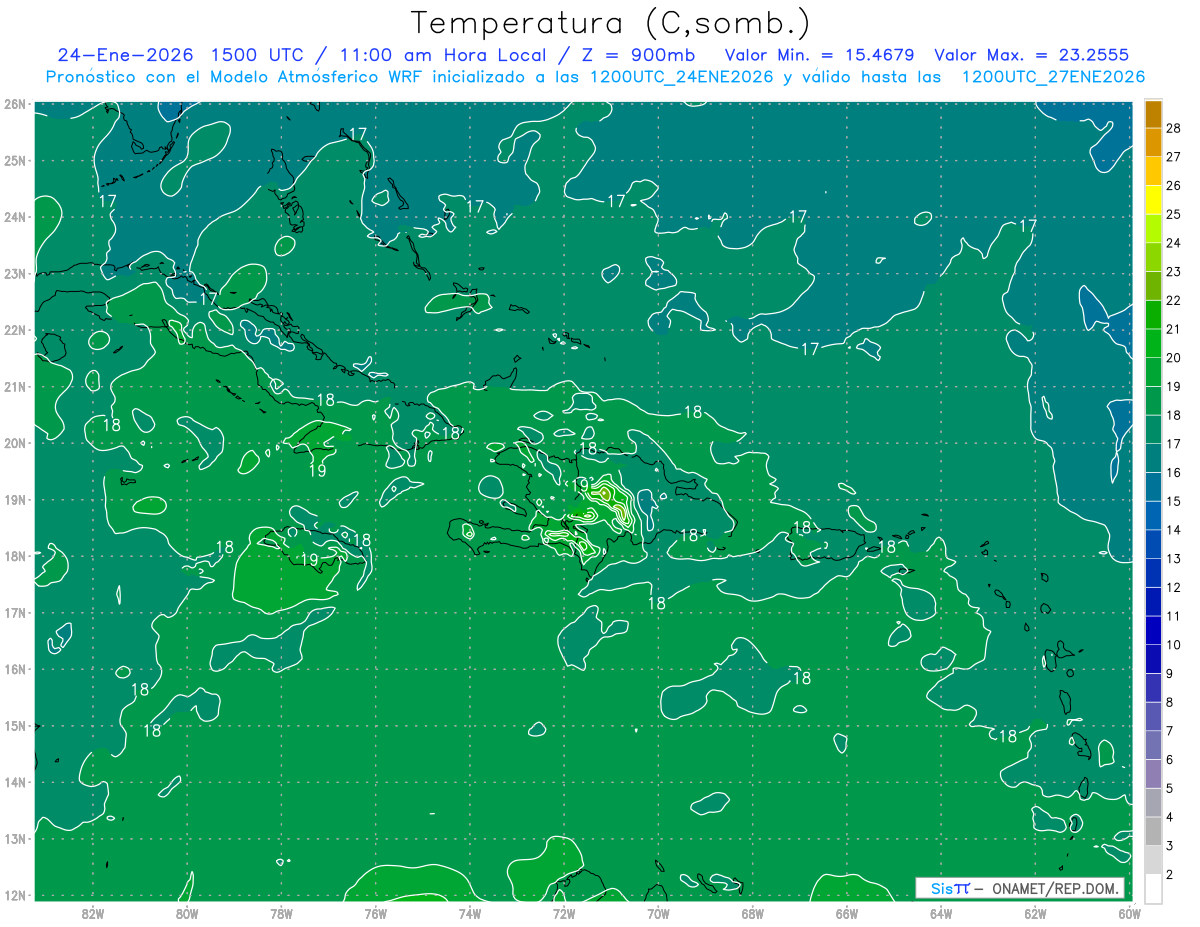Select the Valor Max. = 23.2555 readout

pos(1031,55)
